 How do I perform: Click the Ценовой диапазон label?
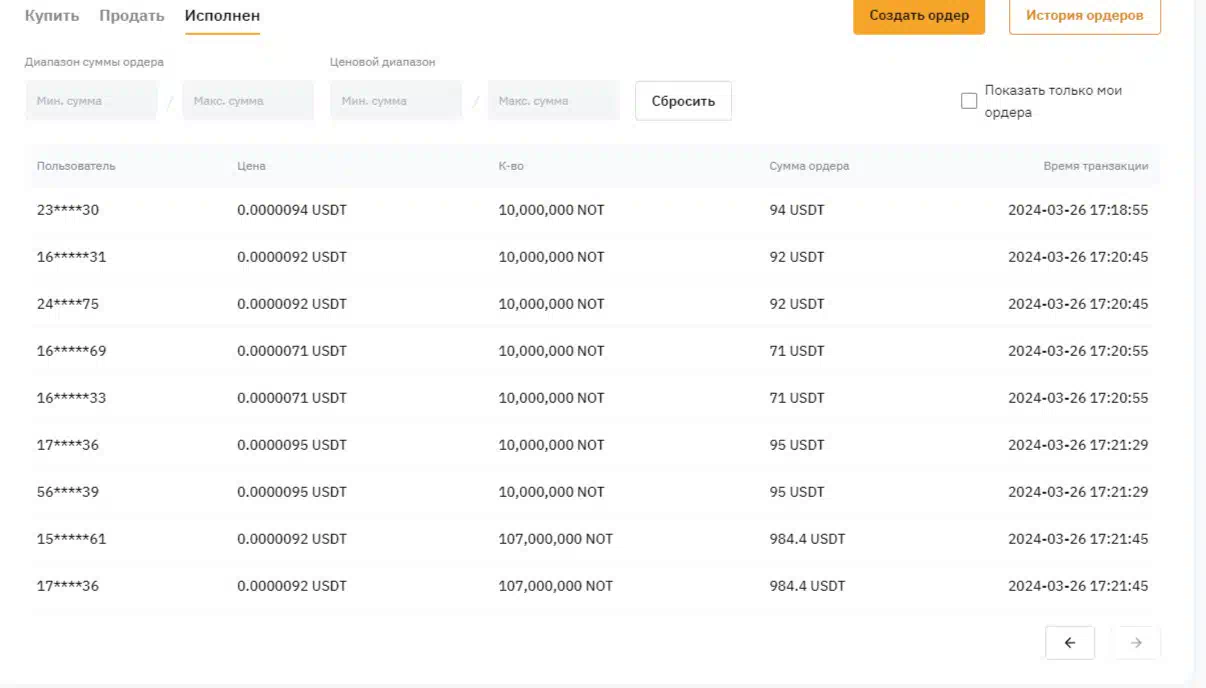tap(383, 62)
